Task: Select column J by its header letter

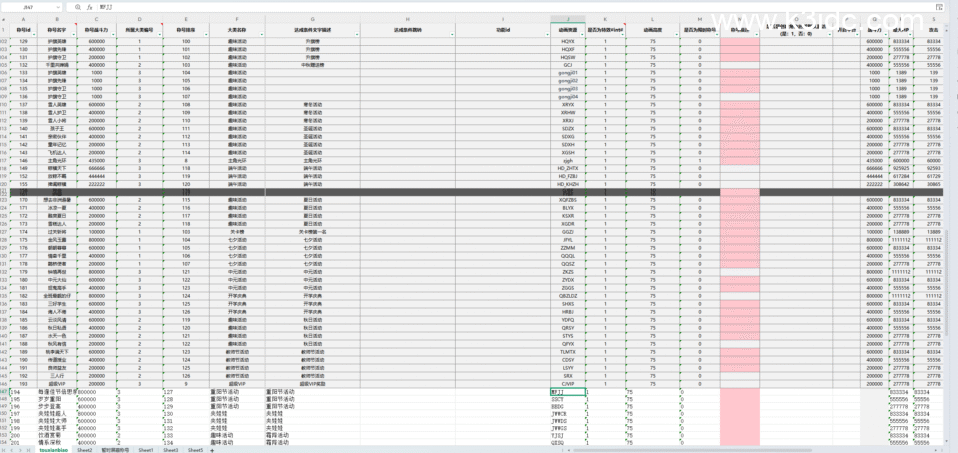Action: pyautogui.click(x=568, y=19)
